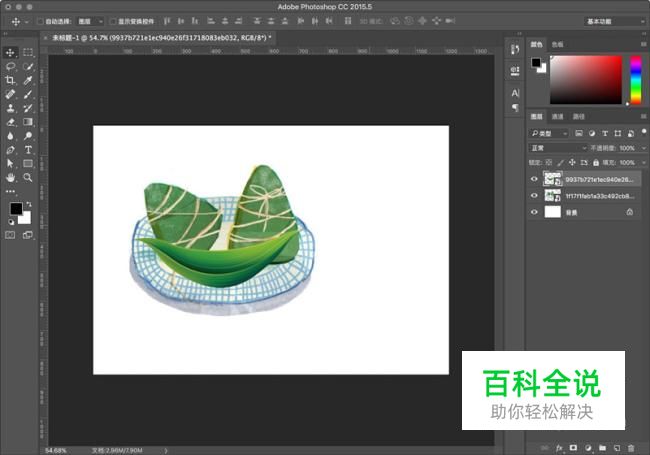Image resolution: width=650 pixels, height=455 pixels.
Task: Select the Zoom magnifier tool
Action: 28,177
